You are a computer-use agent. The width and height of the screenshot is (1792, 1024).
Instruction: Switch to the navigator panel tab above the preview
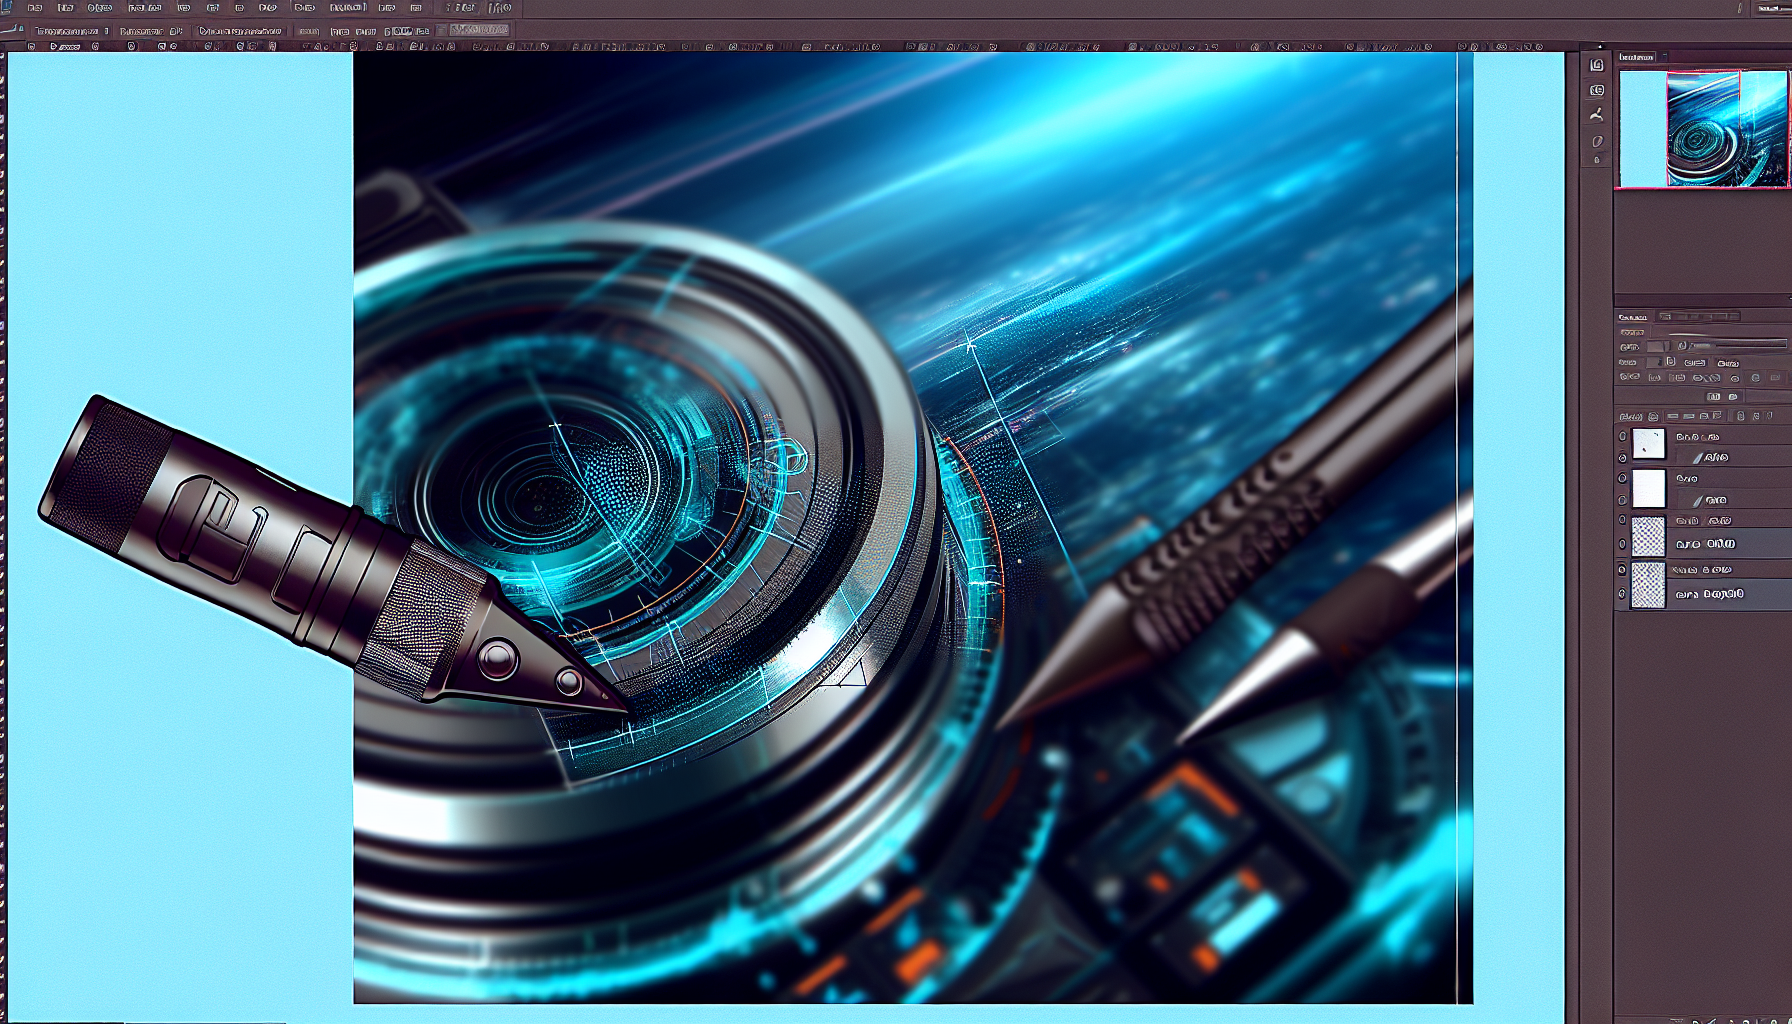coord(1637,58)
